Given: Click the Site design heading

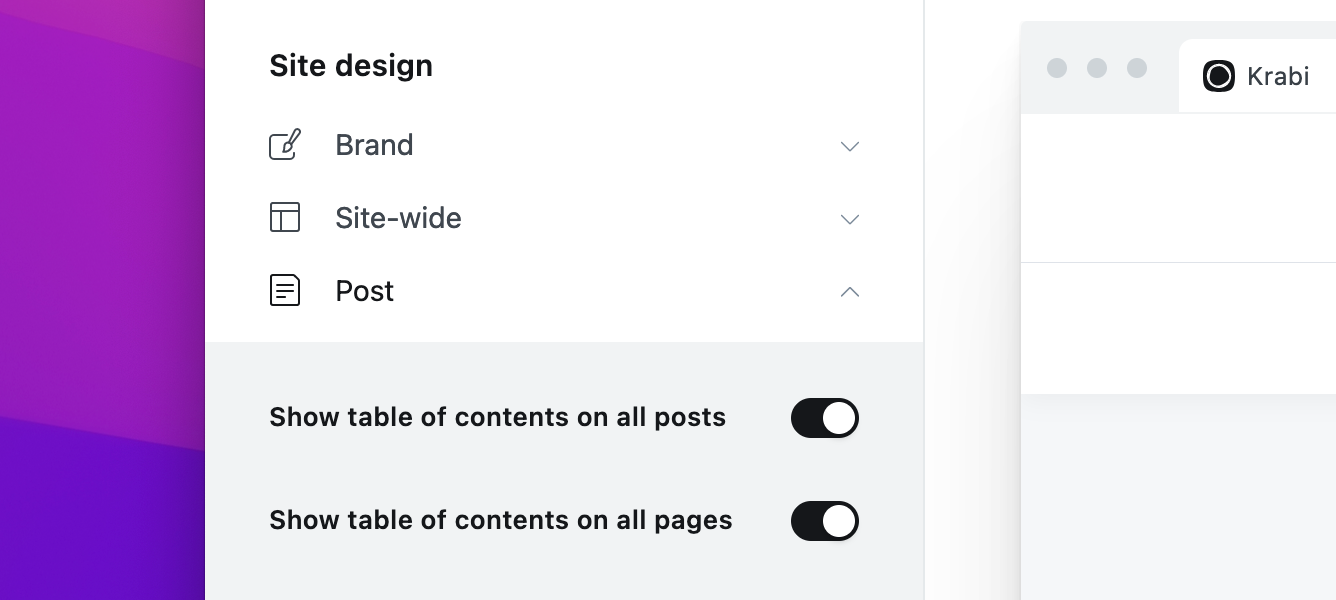Looking at the screenshot, I should [351, 66].
